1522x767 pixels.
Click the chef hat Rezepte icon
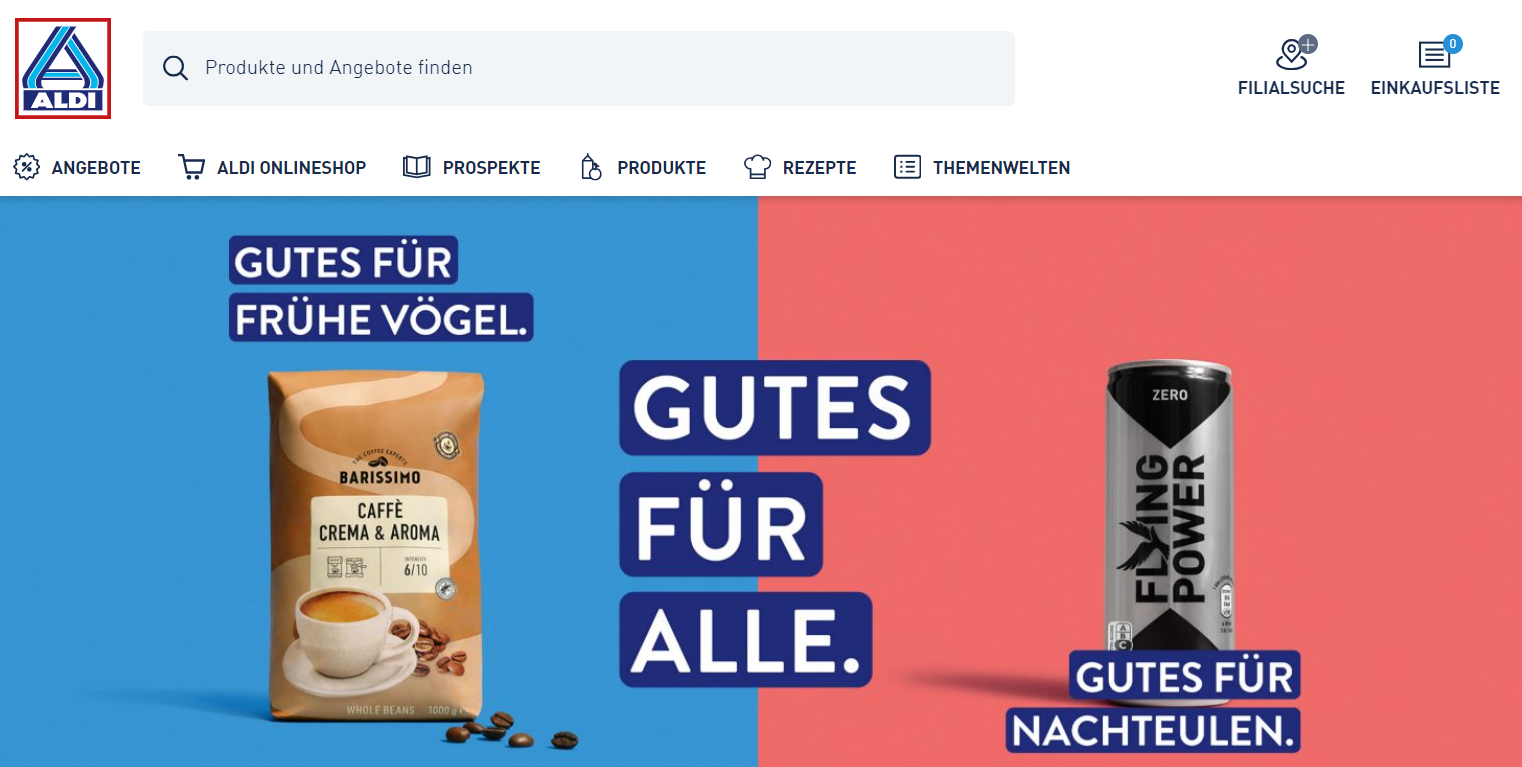757,167
